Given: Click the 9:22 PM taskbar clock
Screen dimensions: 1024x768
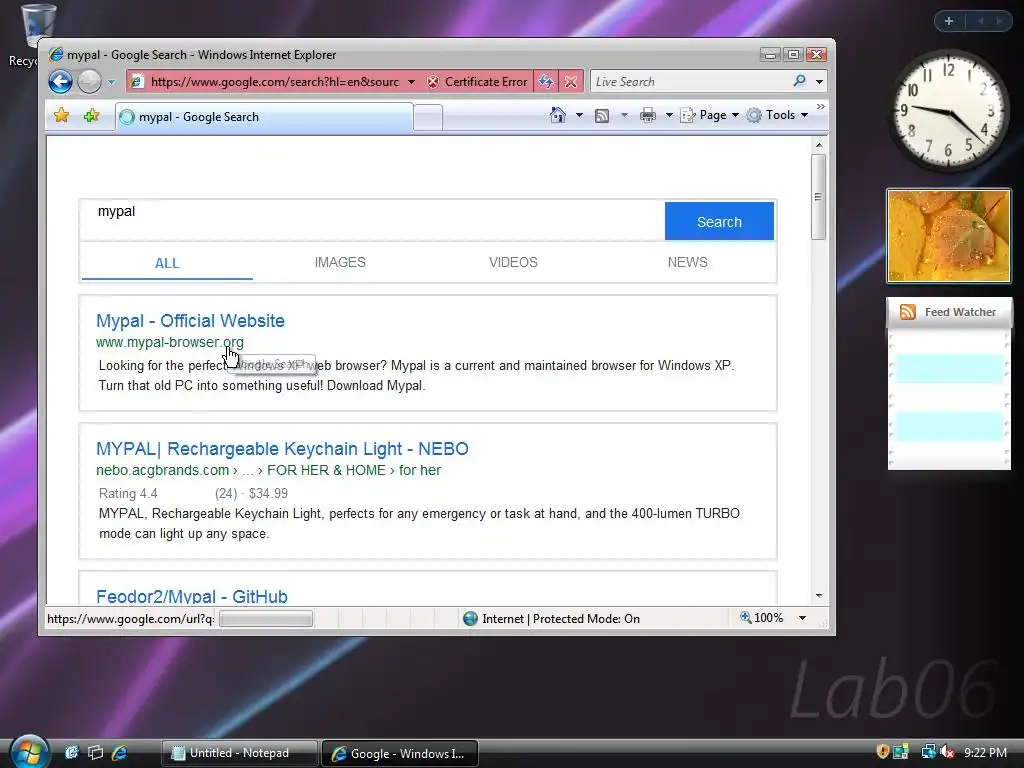Looking at the screenshot, I should coord(985,753).
